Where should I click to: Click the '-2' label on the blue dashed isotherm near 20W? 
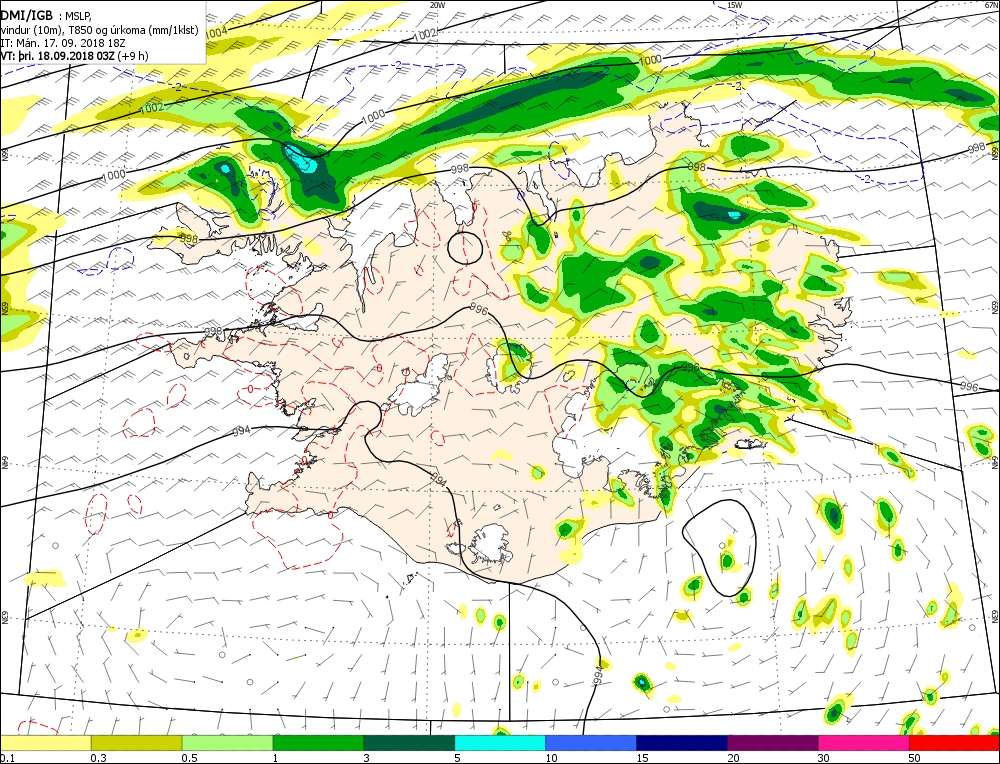pos(397,65)
